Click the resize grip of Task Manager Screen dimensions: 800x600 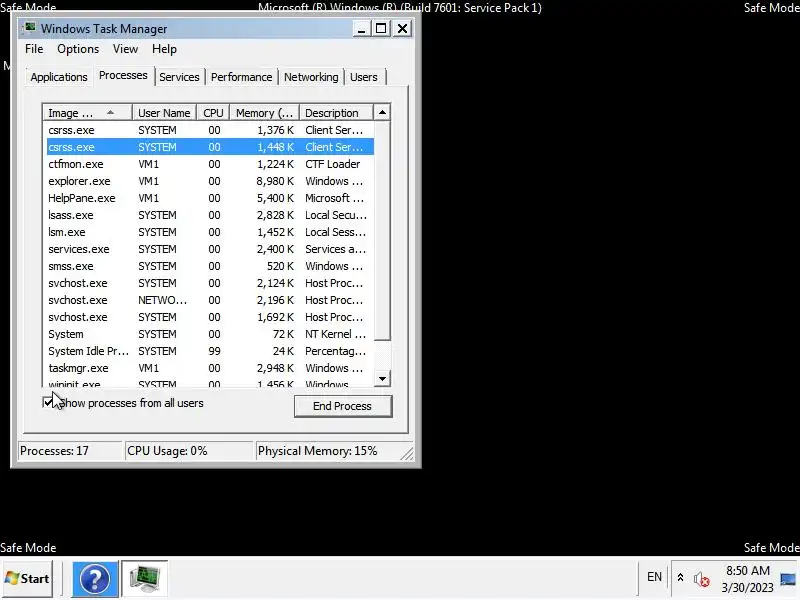pos(407,453)
